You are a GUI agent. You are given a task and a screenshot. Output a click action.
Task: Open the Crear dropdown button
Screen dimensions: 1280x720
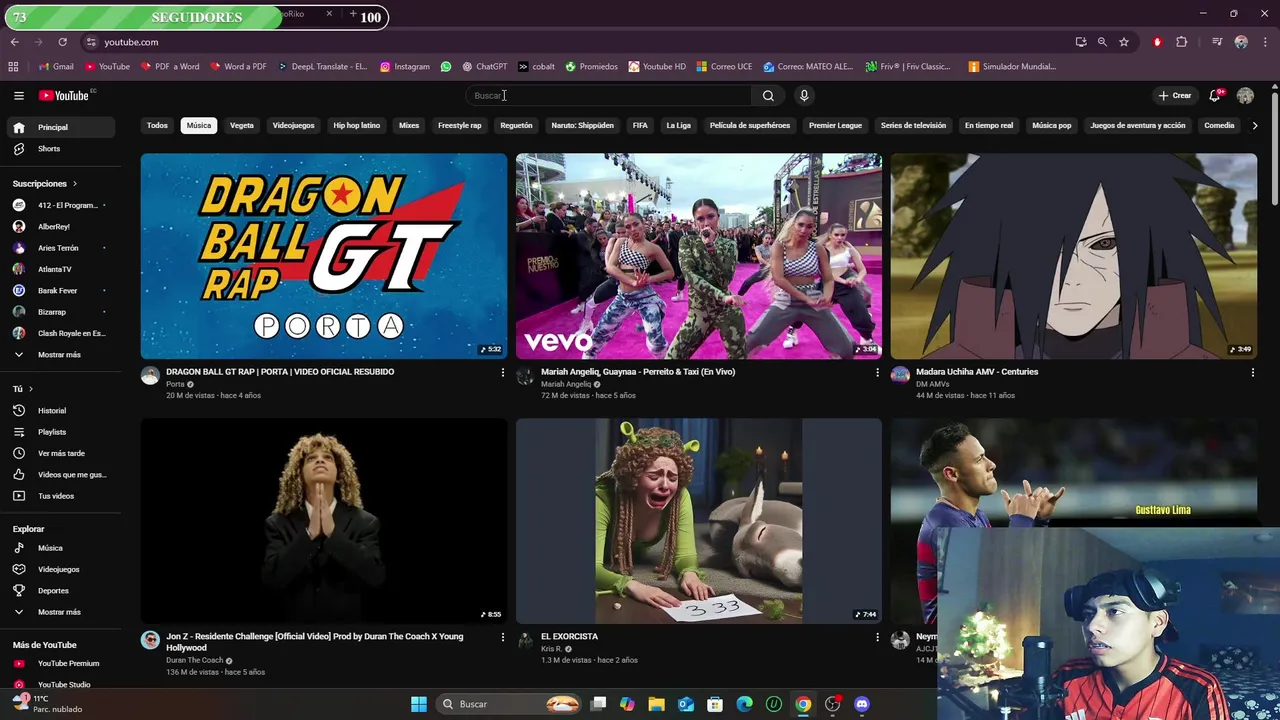click(x=1175, y=95)
